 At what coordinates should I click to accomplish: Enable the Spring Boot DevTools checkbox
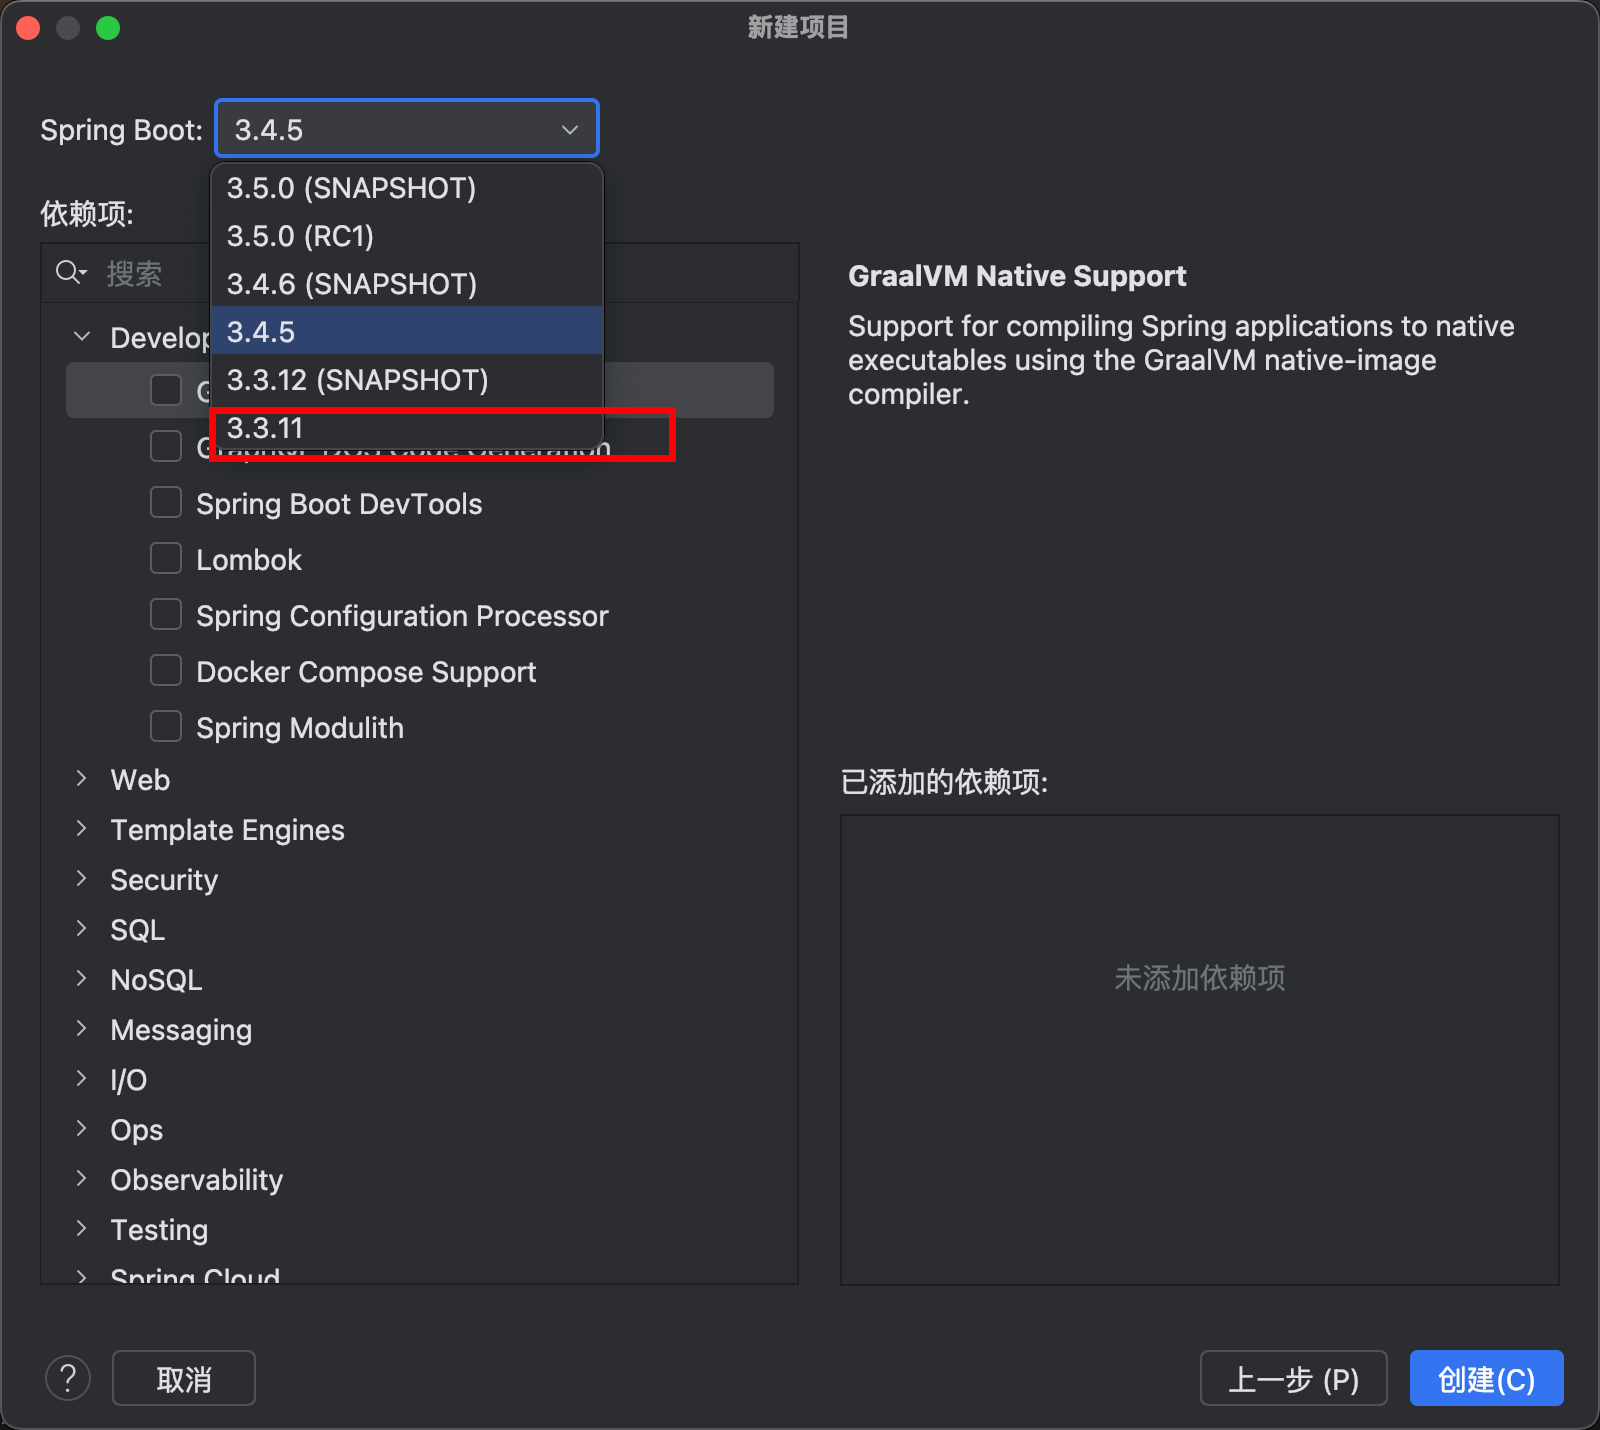[x=166, y=502]
